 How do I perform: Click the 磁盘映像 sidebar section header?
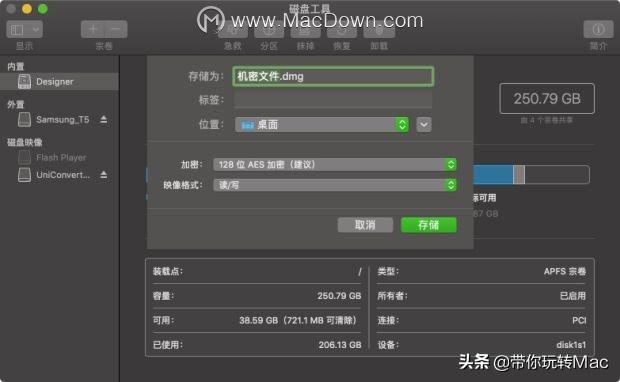coord(25,142)
